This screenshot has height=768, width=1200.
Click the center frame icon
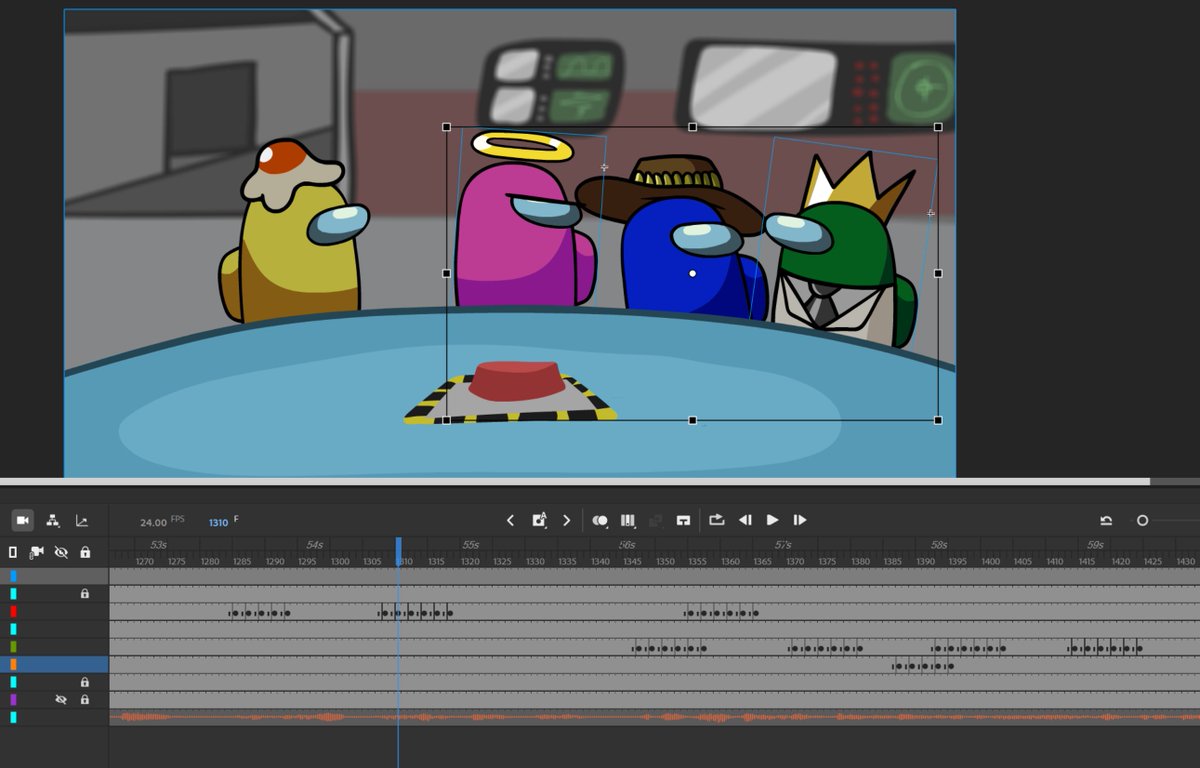[x=684, y=520]
